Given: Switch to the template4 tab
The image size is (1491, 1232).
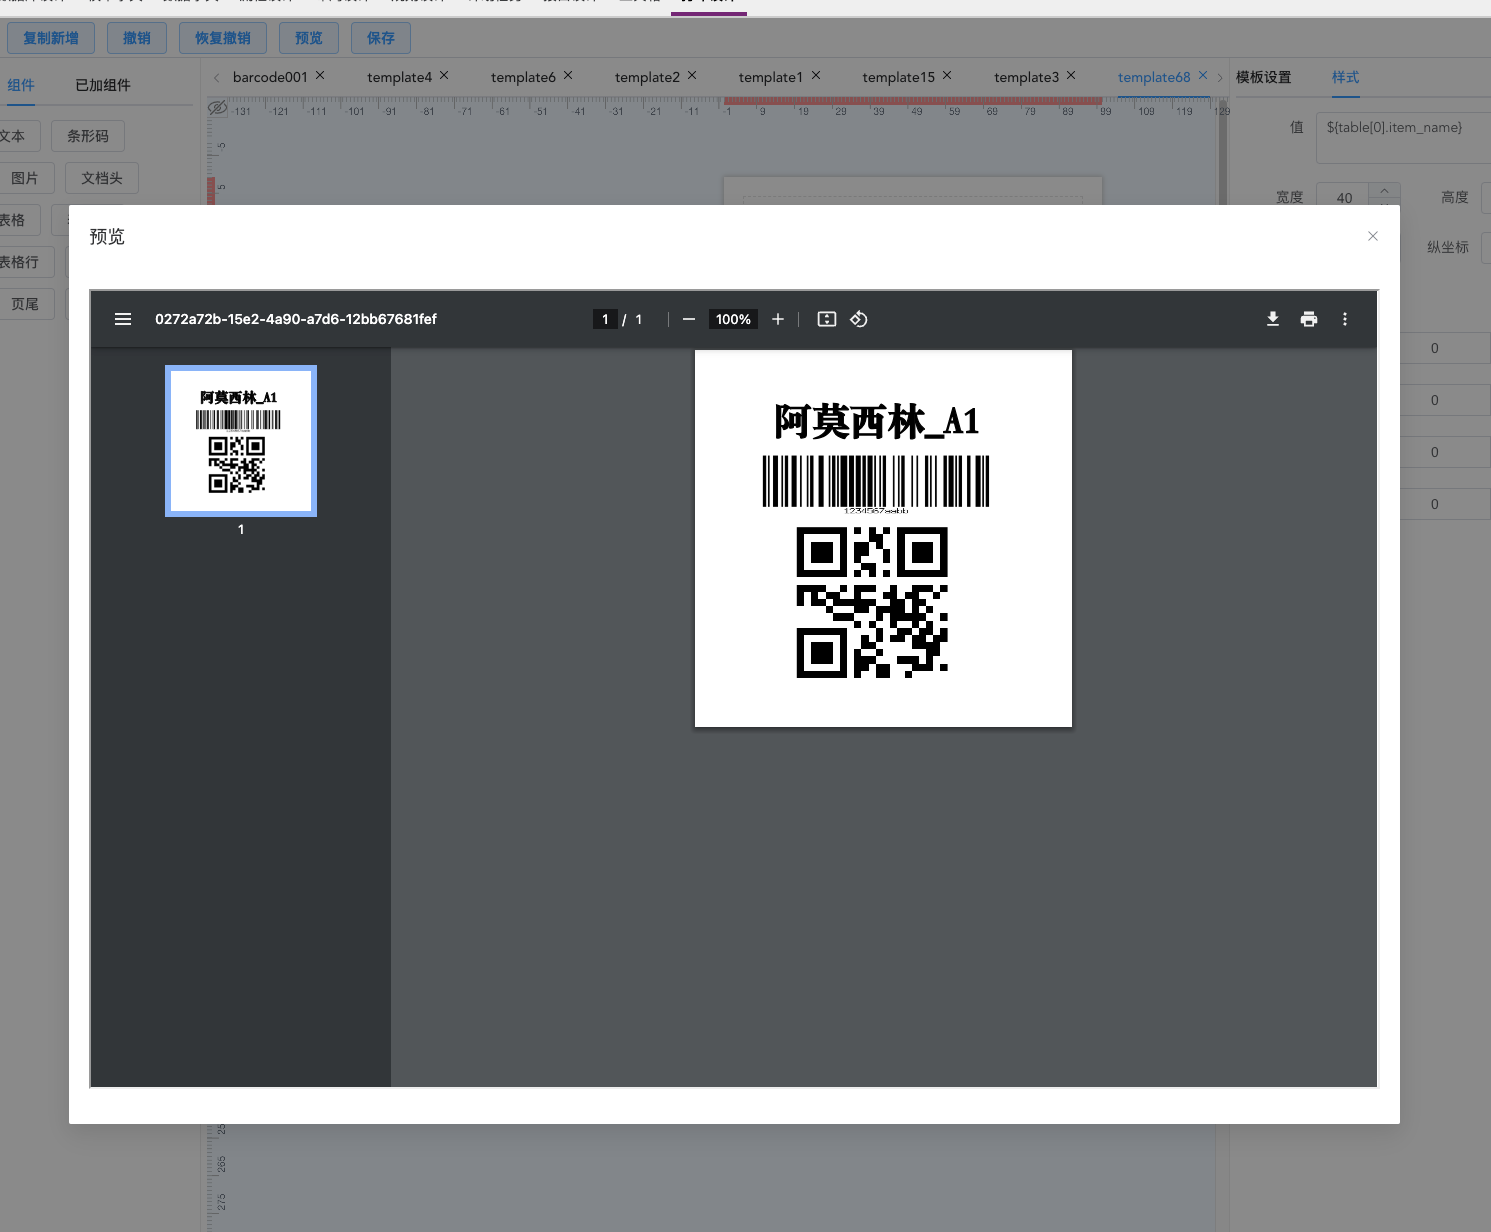Looking at the screenshot, I should [399, 77].
